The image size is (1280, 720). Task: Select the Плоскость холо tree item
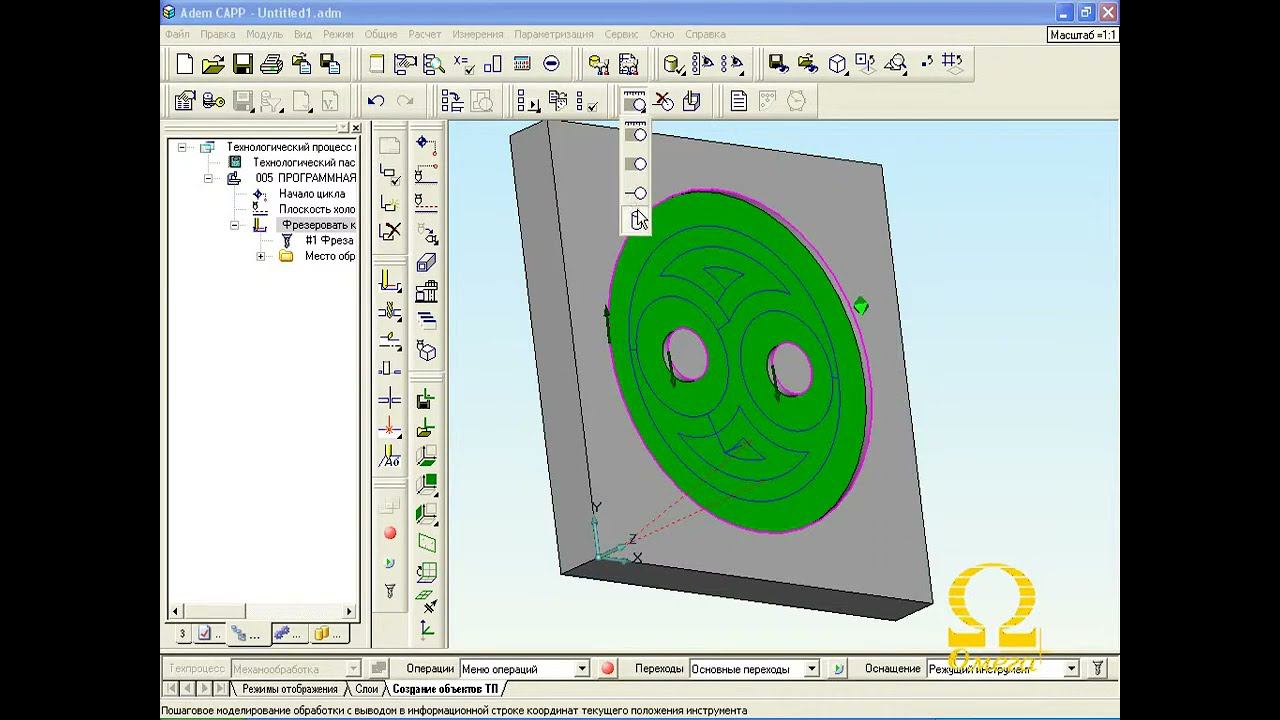pyautogui.click(x=317, y=209)
